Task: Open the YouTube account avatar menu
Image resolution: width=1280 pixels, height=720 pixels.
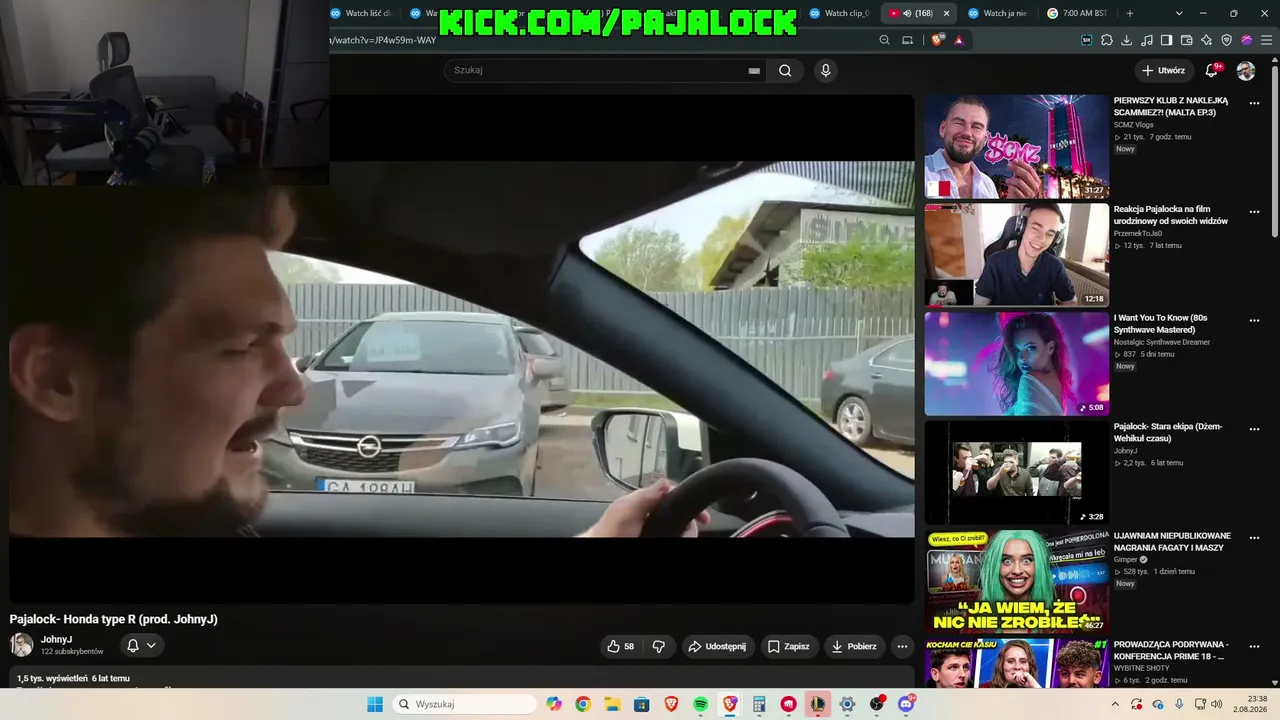Action: tap(1246, 71)
